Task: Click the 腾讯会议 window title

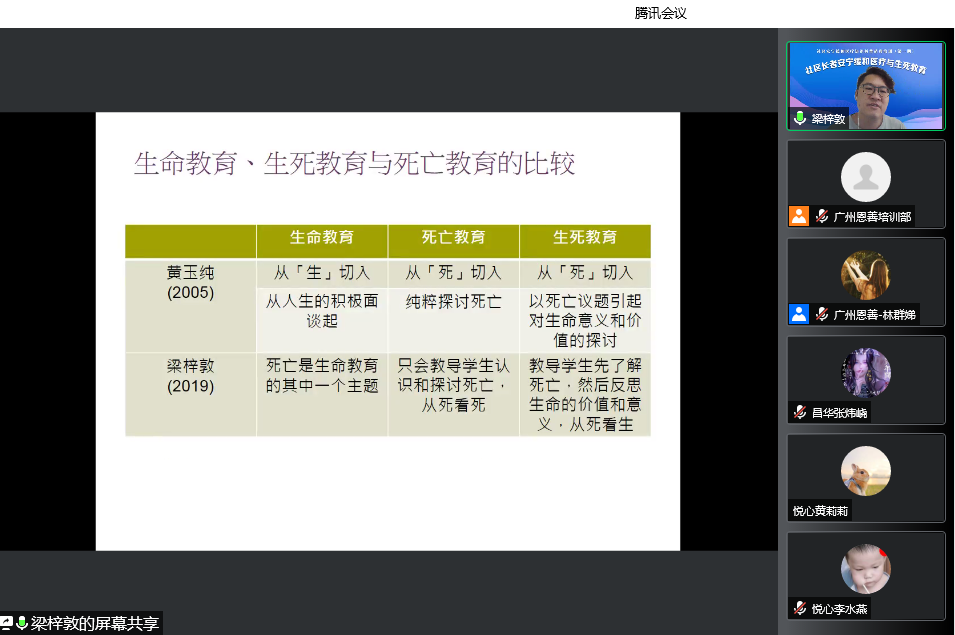Action: point(661,13)
